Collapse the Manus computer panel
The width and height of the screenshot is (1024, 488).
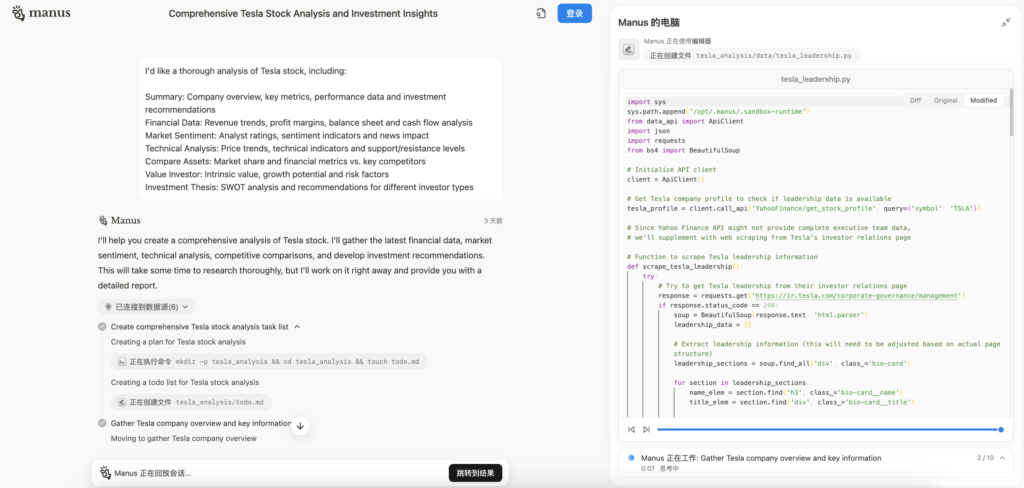pos(1006,23)
